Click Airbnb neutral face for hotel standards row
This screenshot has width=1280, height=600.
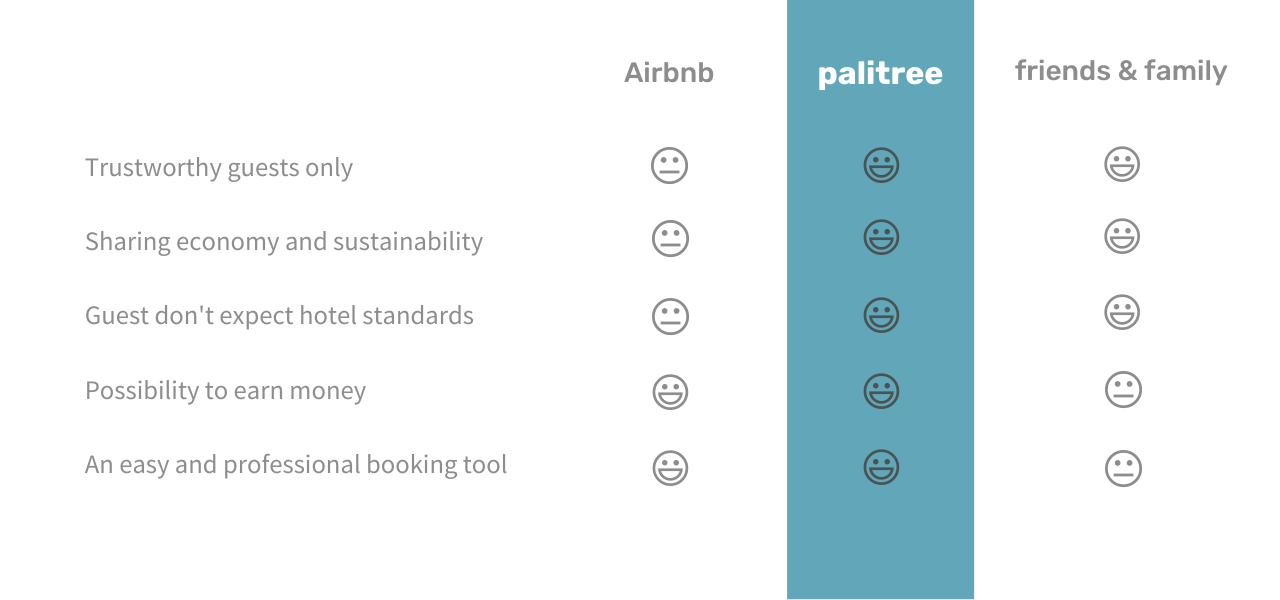tap(670, 316)
